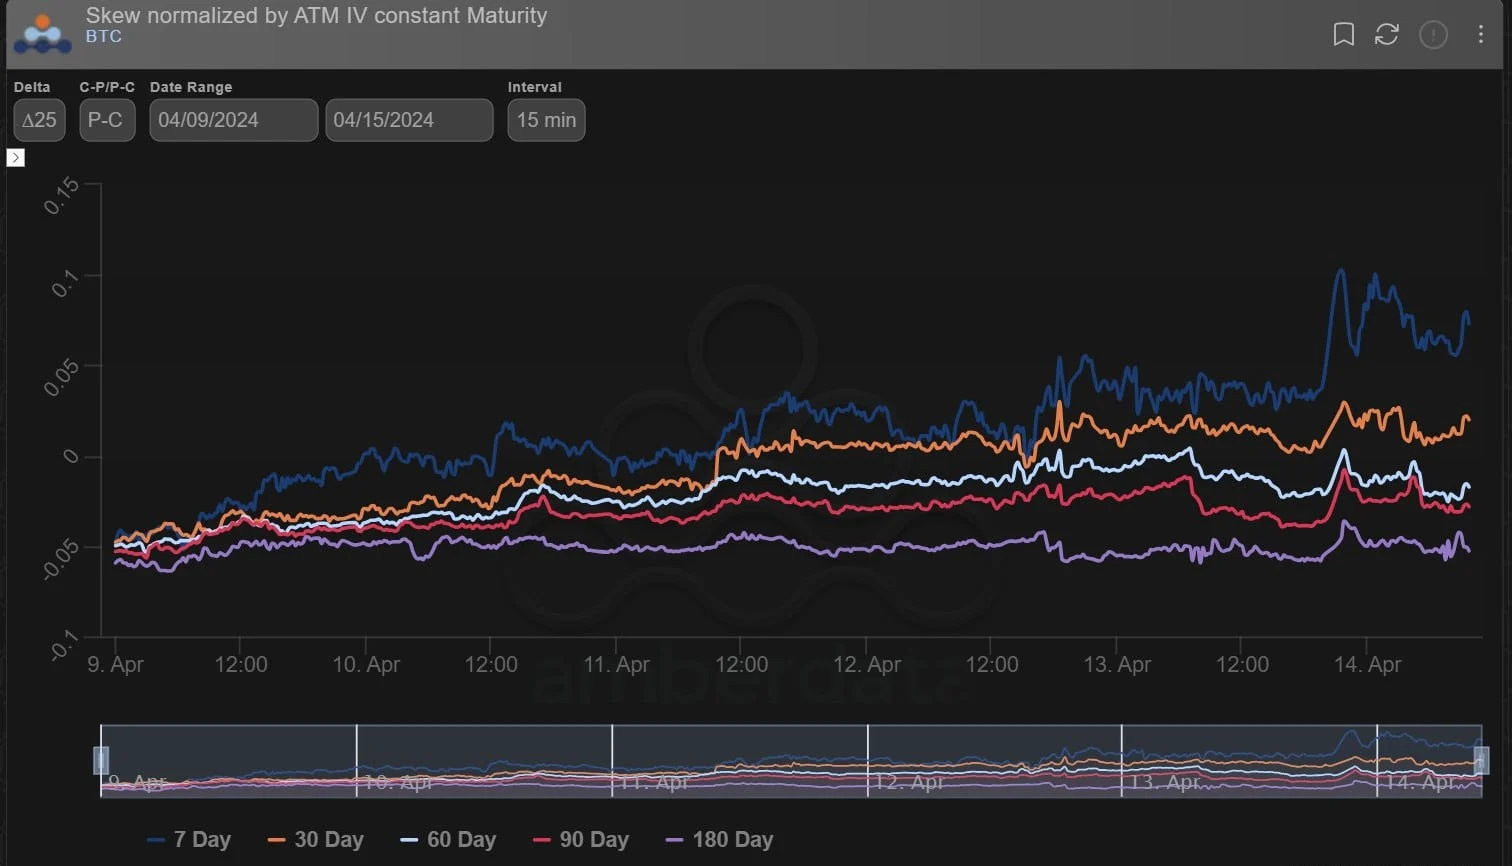Edit the start date 04/09/2024 field
The height and width of the screenshot is (866, 1512).
click(x=234, y=120)
